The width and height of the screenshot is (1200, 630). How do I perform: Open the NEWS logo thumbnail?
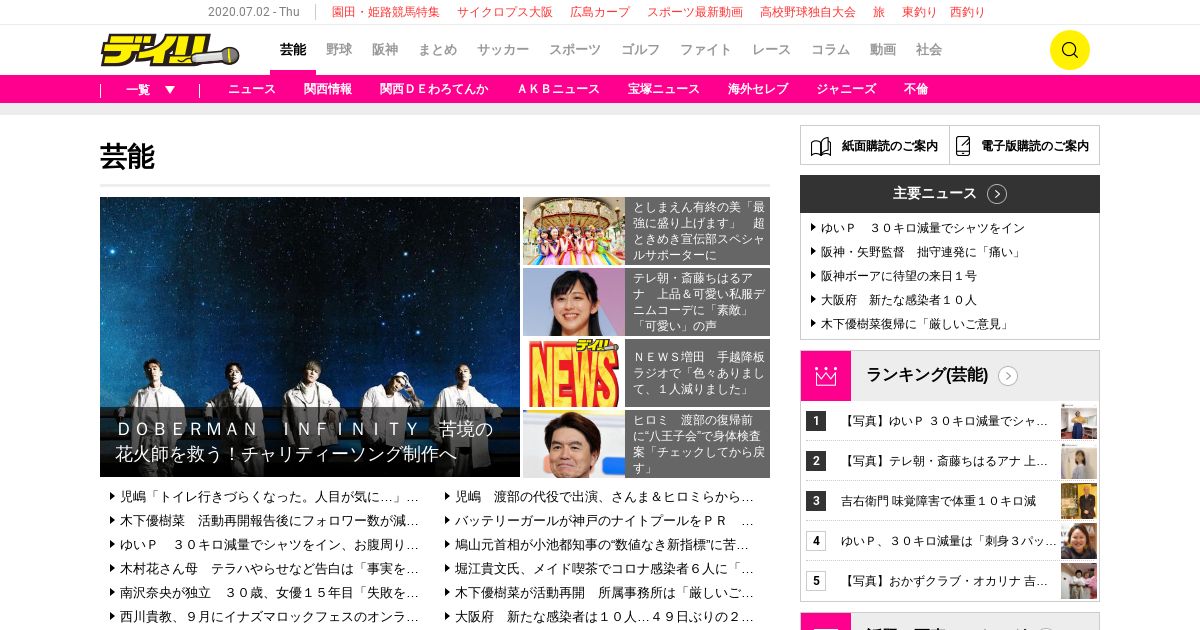tap(574, 373)
